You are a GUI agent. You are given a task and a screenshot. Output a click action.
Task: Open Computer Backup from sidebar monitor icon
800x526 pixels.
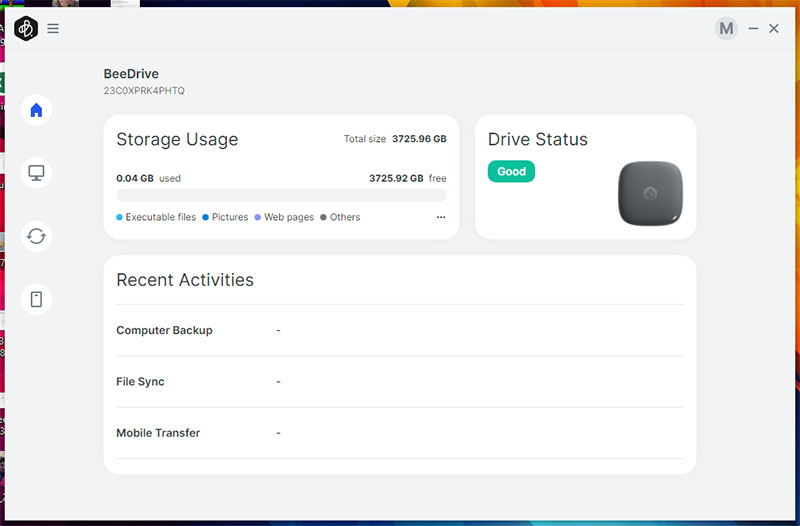pyautogui.click(x=36, y=173)
